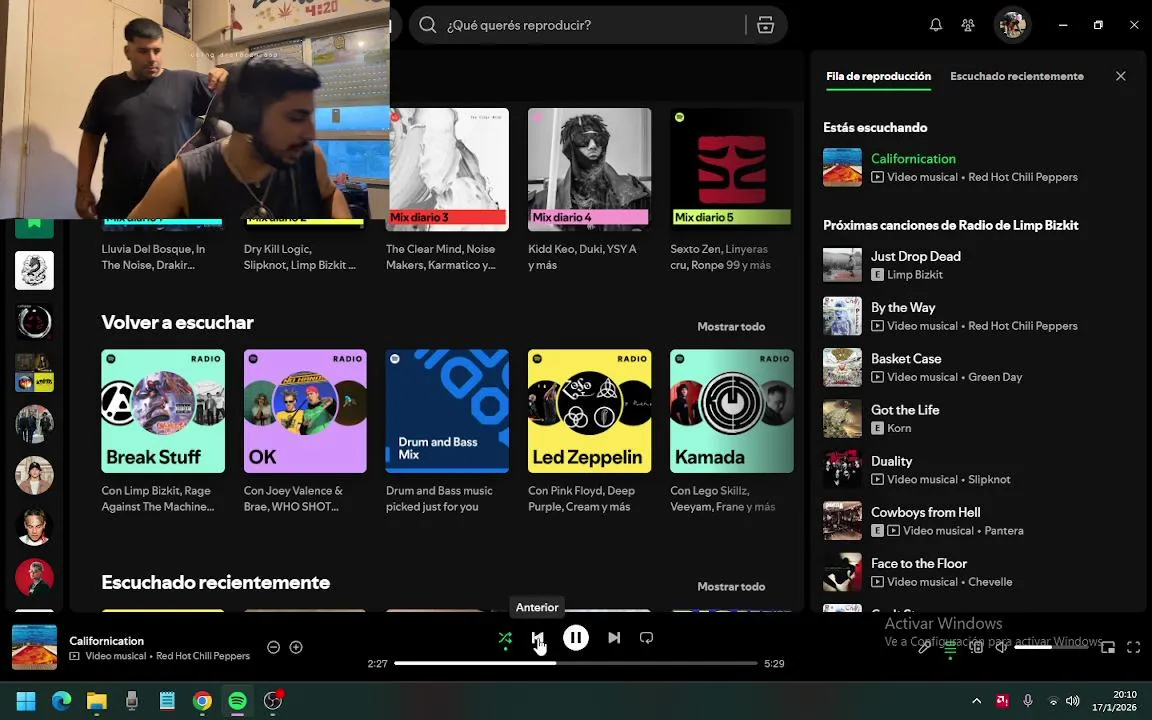Open the white dragon-art sidebar playlist
Viewport: 1152px width, 720px height.
coord(35,270)
